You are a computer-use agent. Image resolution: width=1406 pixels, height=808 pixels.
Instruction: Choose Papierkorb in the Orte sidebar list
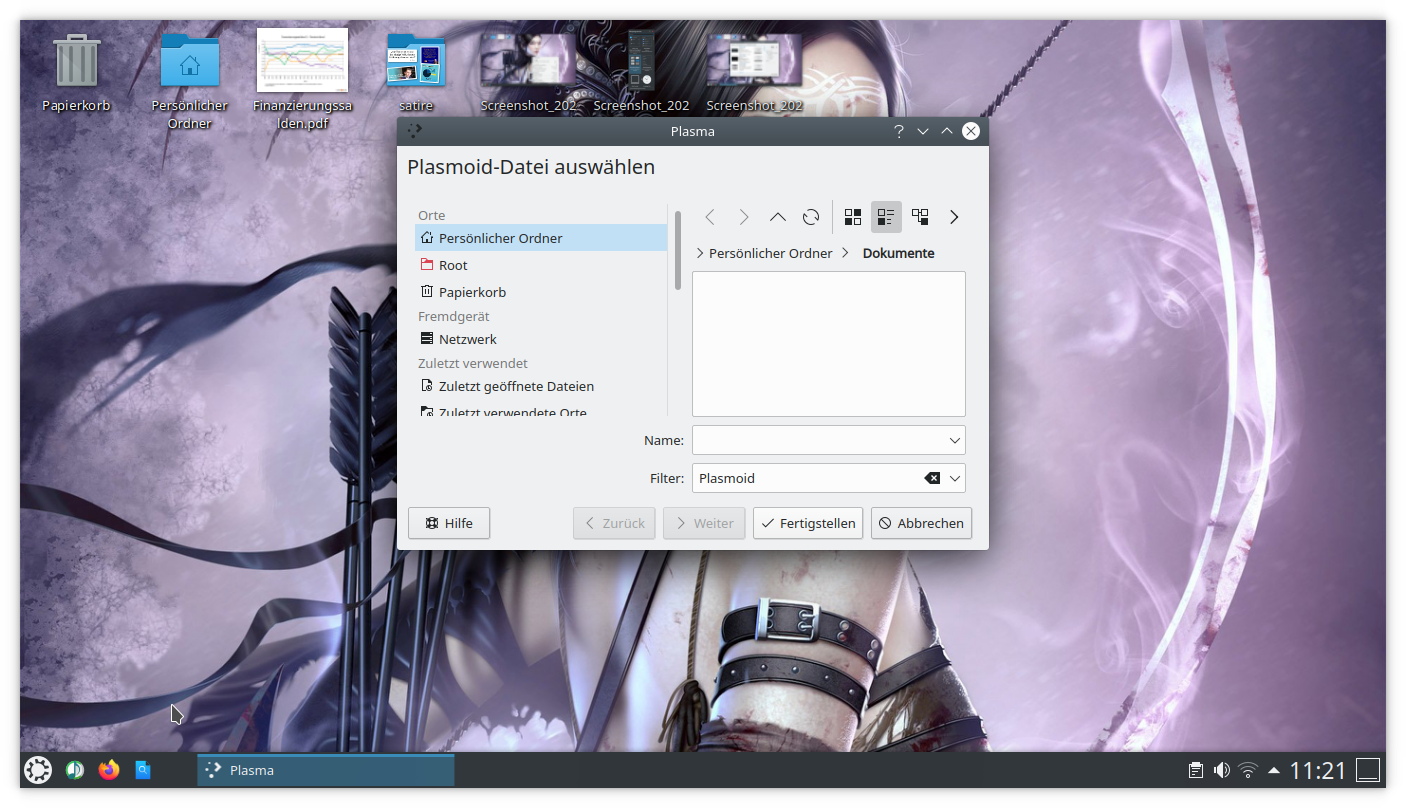(541, 292)
